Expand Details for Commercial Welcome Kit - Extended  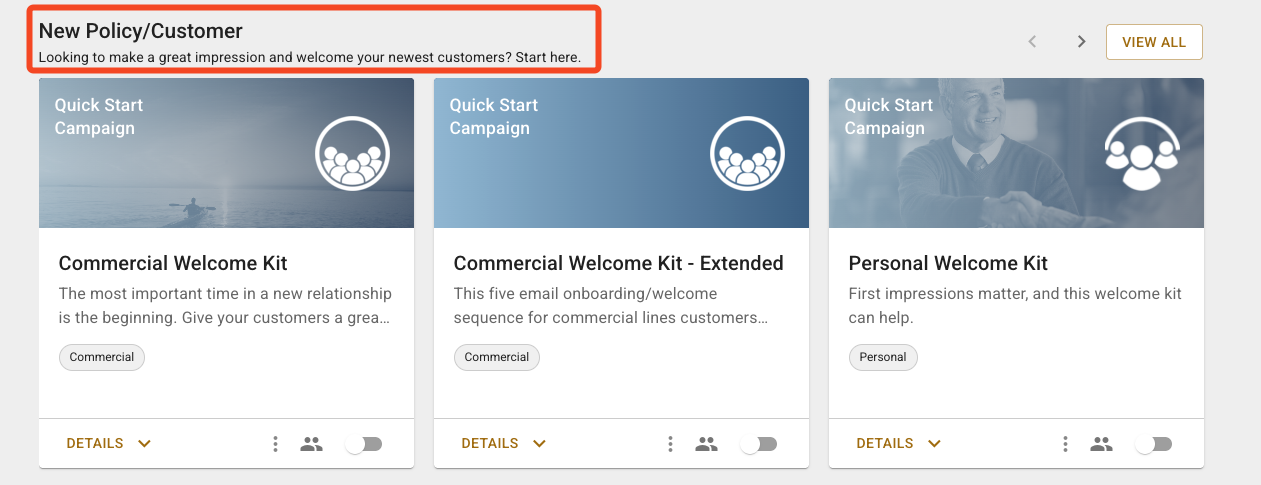tap(503, 444)
